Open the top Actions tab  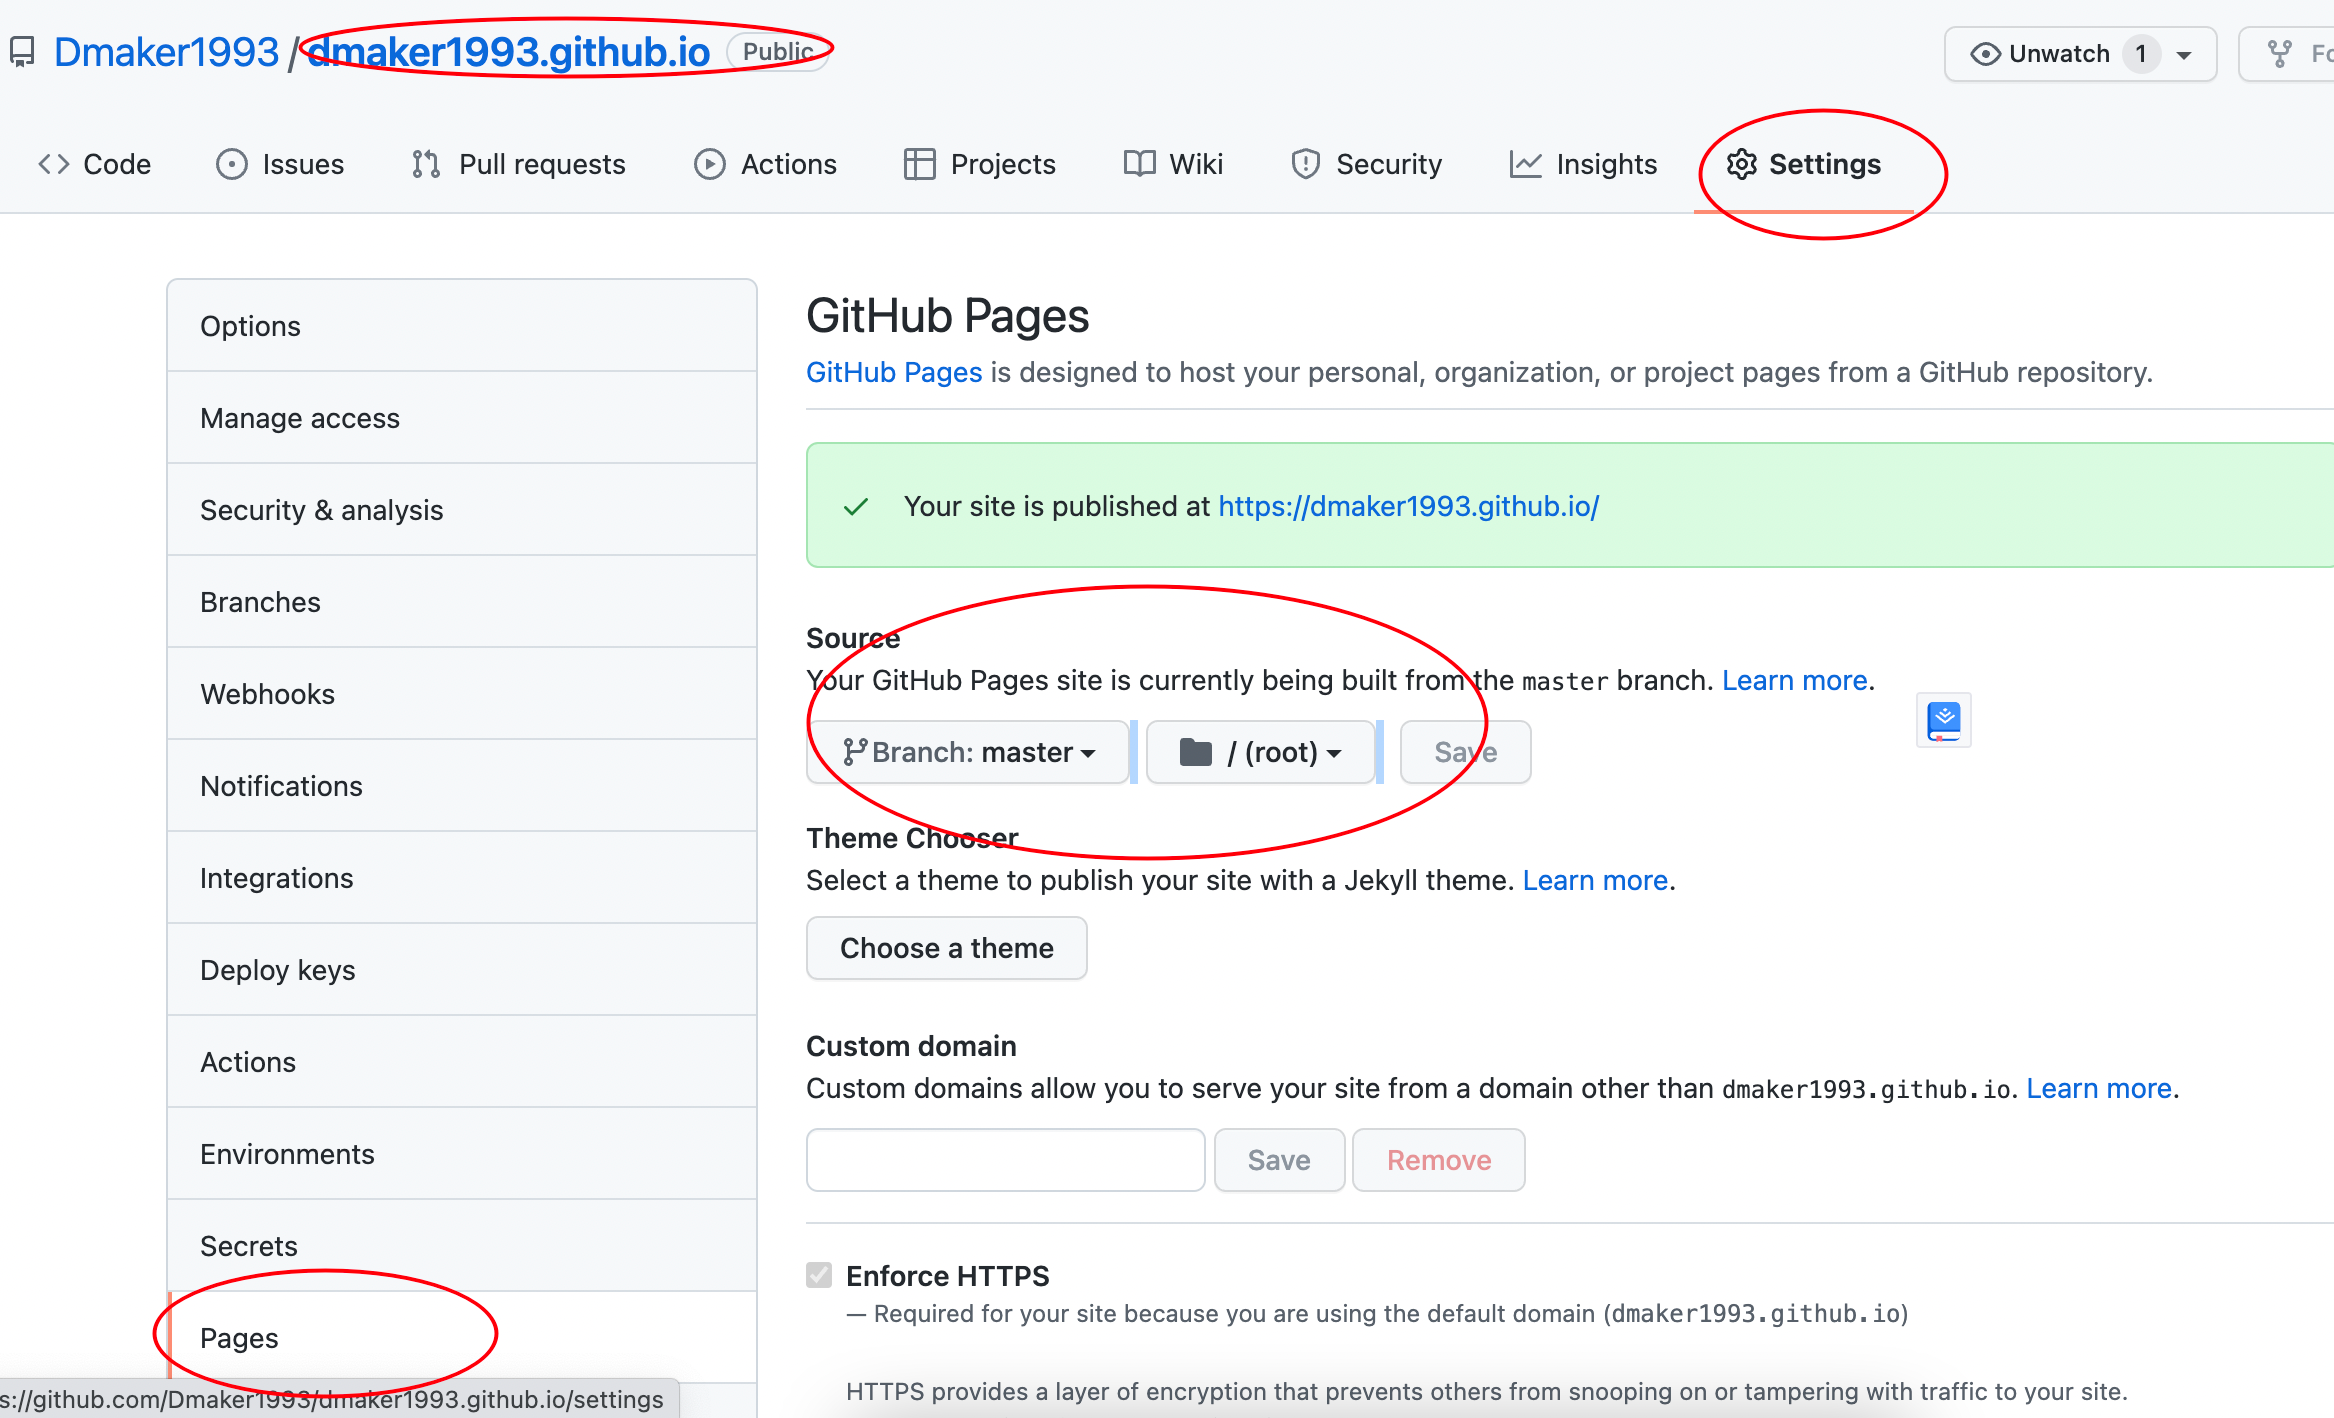click(x=765, y=164)
